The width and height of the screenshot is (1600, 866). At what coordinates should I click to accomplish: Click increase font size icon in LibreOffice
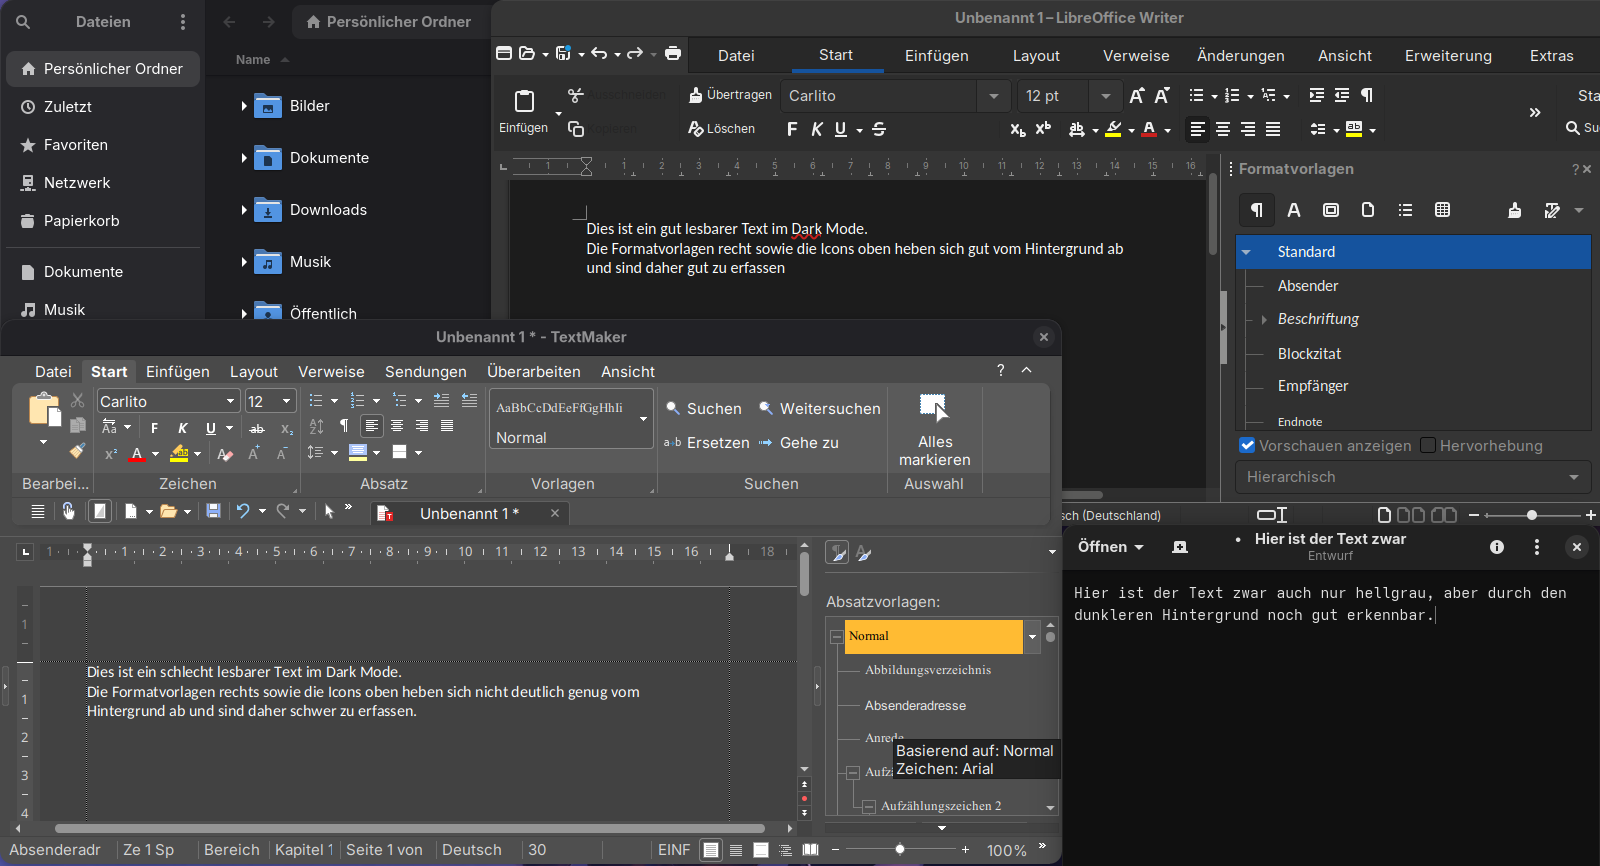pyautogui.click(x=1136, y=96)
